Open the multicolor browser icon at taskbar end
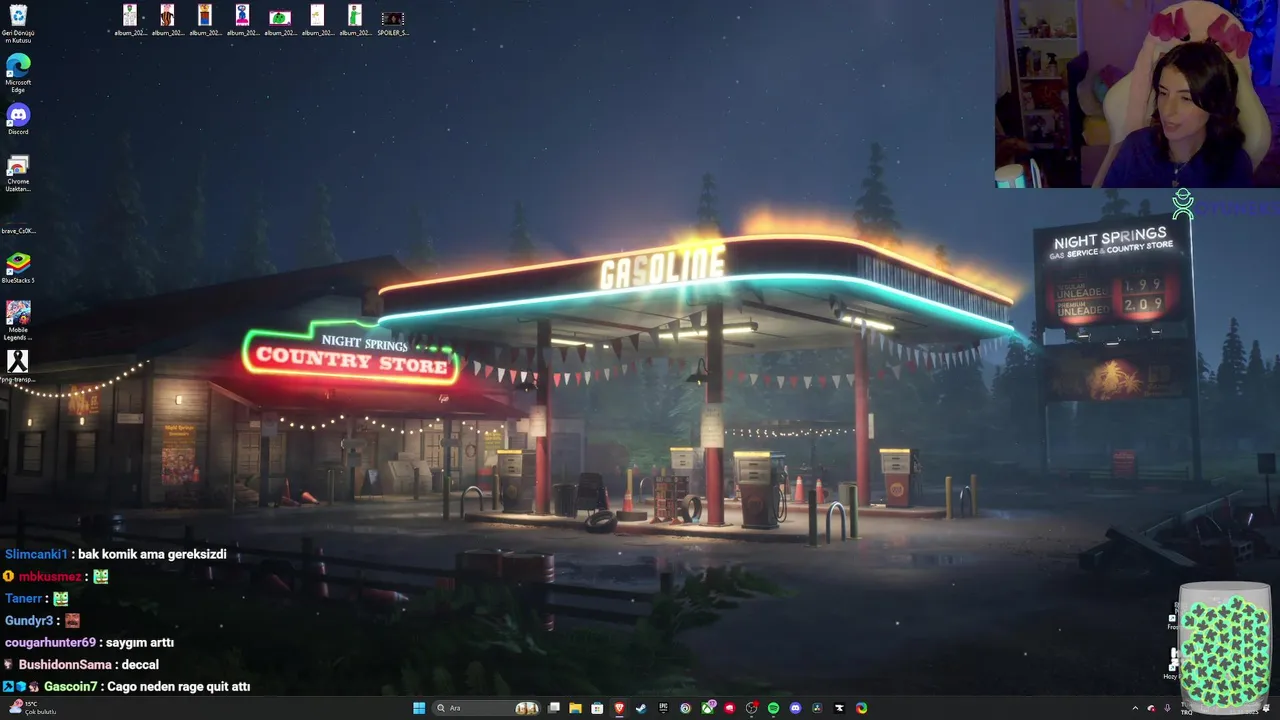This screenshot has height=720, width=1280. [861, 708]
